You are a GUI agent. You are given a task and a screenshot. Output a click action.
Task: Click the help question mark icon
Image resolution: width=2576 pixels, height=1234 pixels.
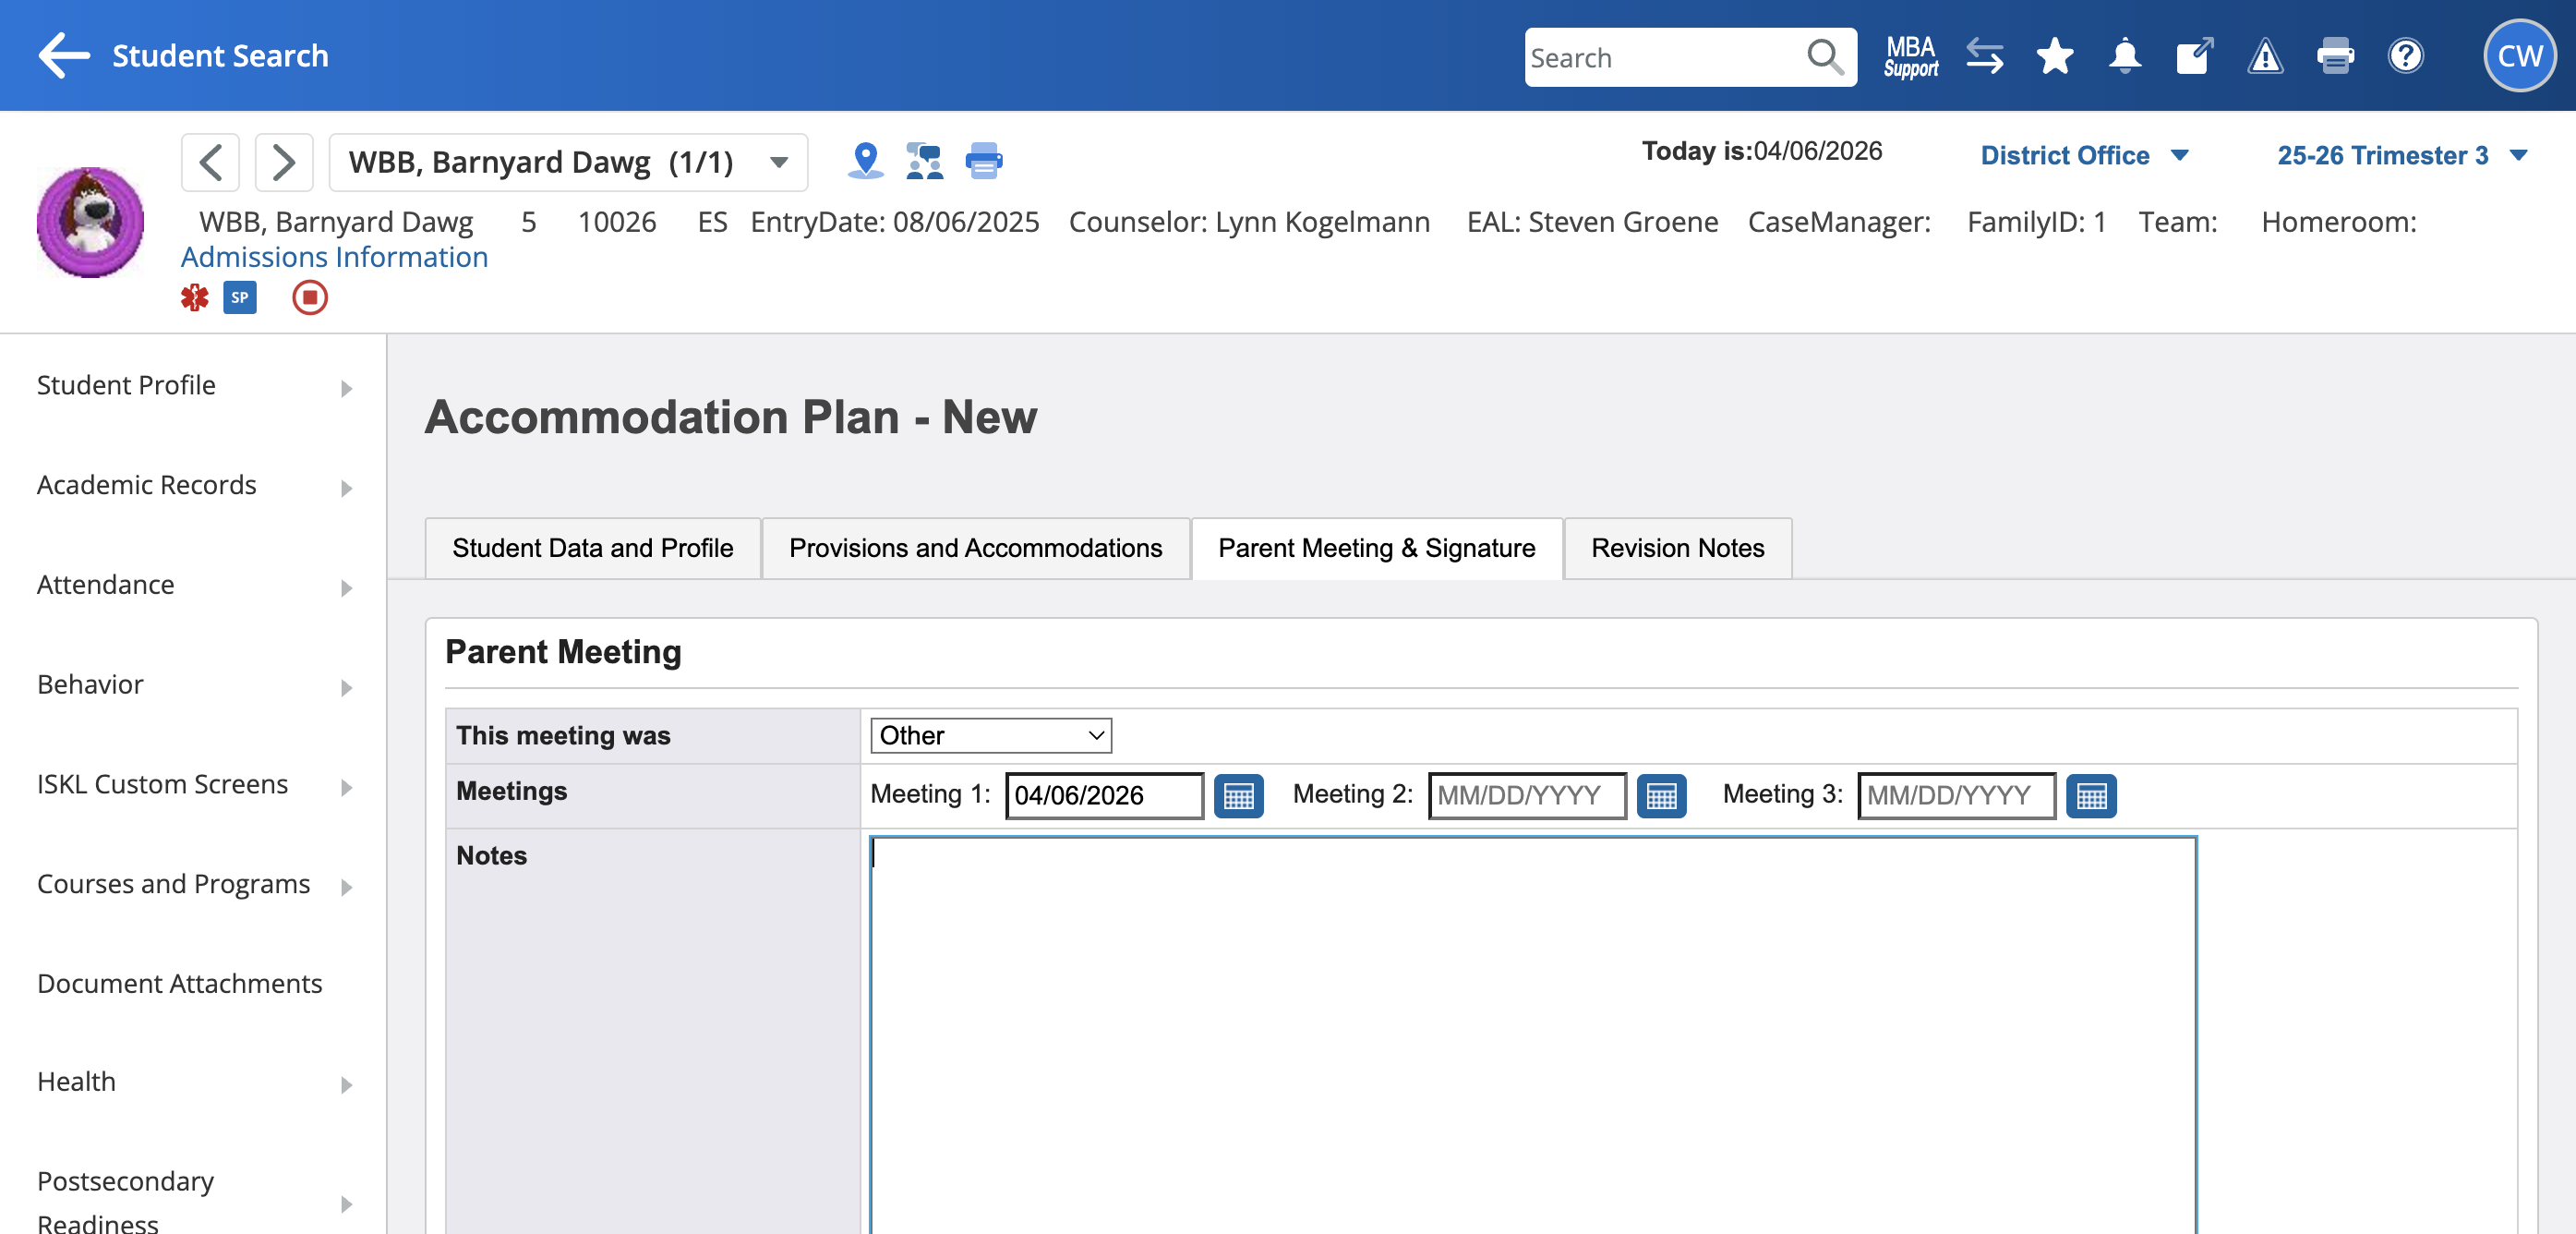(2405, 56)
